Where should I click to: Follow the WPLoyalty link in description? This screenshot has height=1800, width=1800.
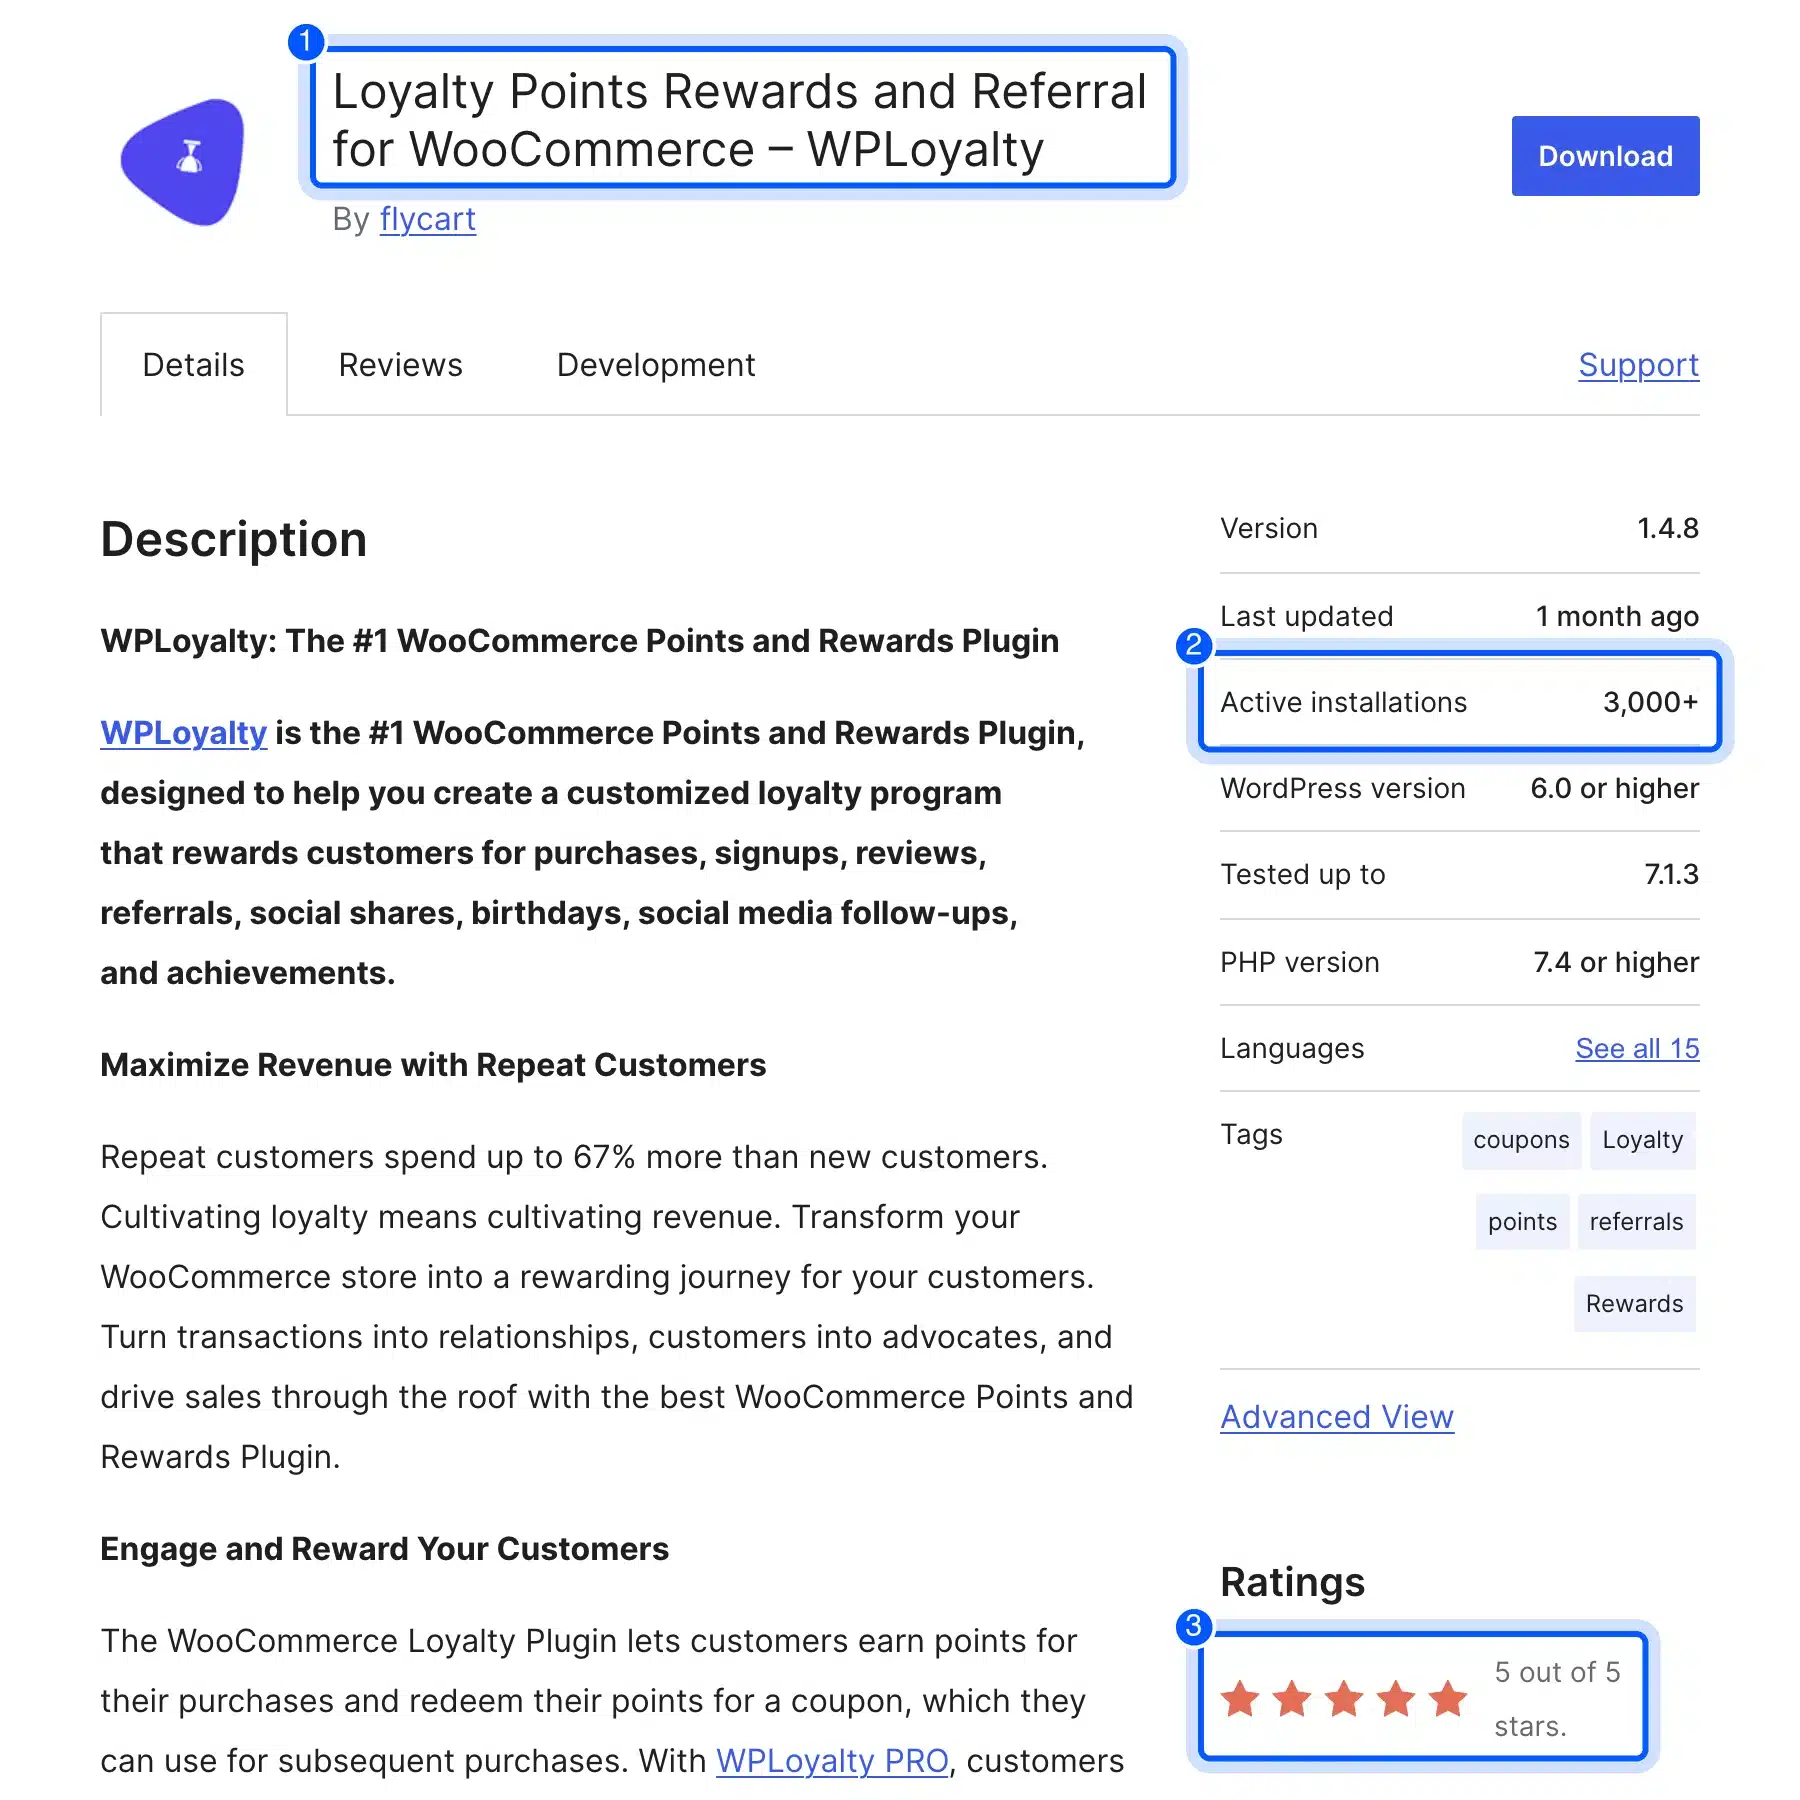(x=184, y=733)
